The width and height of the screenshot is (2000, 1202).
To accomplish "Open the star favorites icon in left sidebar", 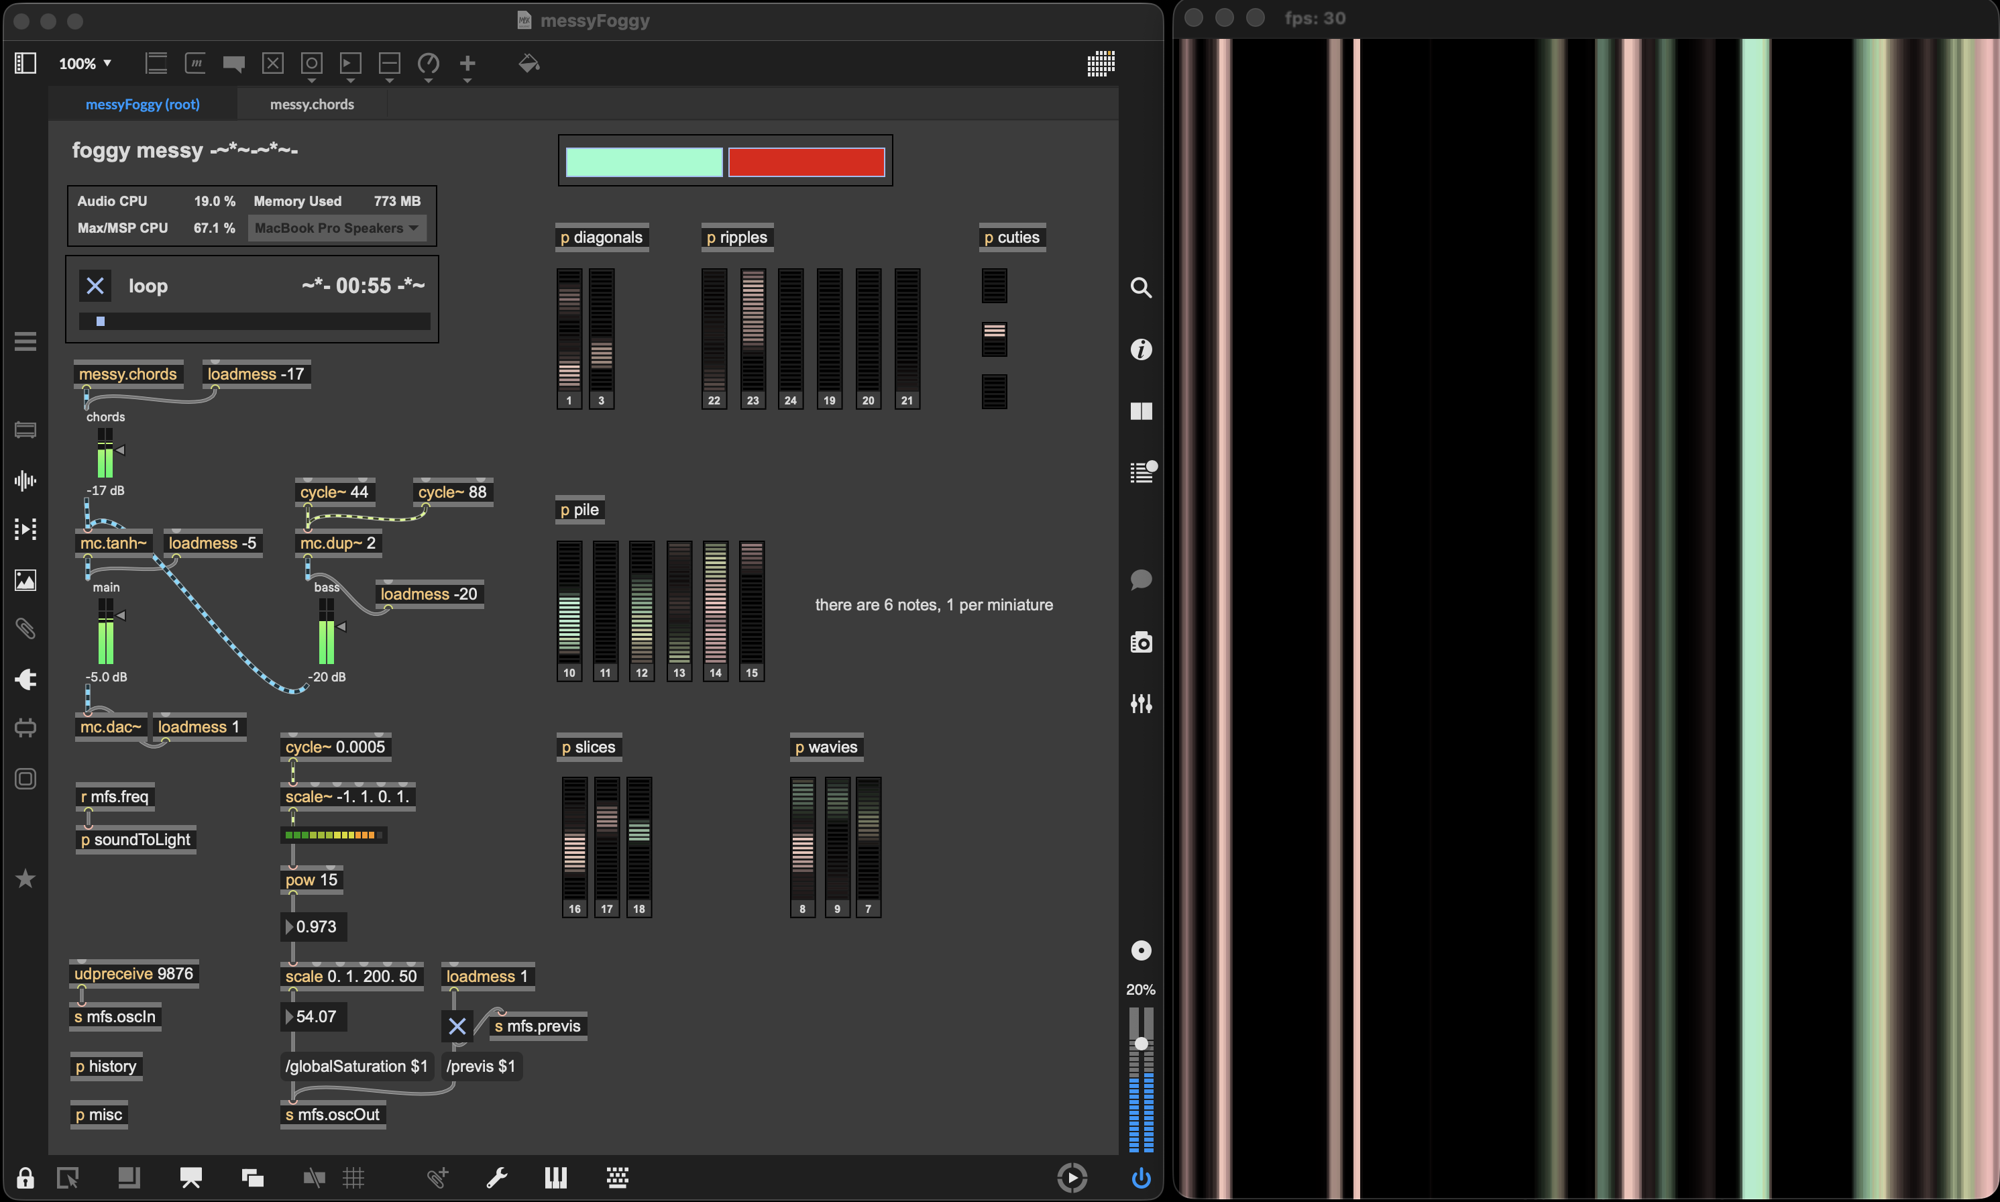I will coord(25,879).
